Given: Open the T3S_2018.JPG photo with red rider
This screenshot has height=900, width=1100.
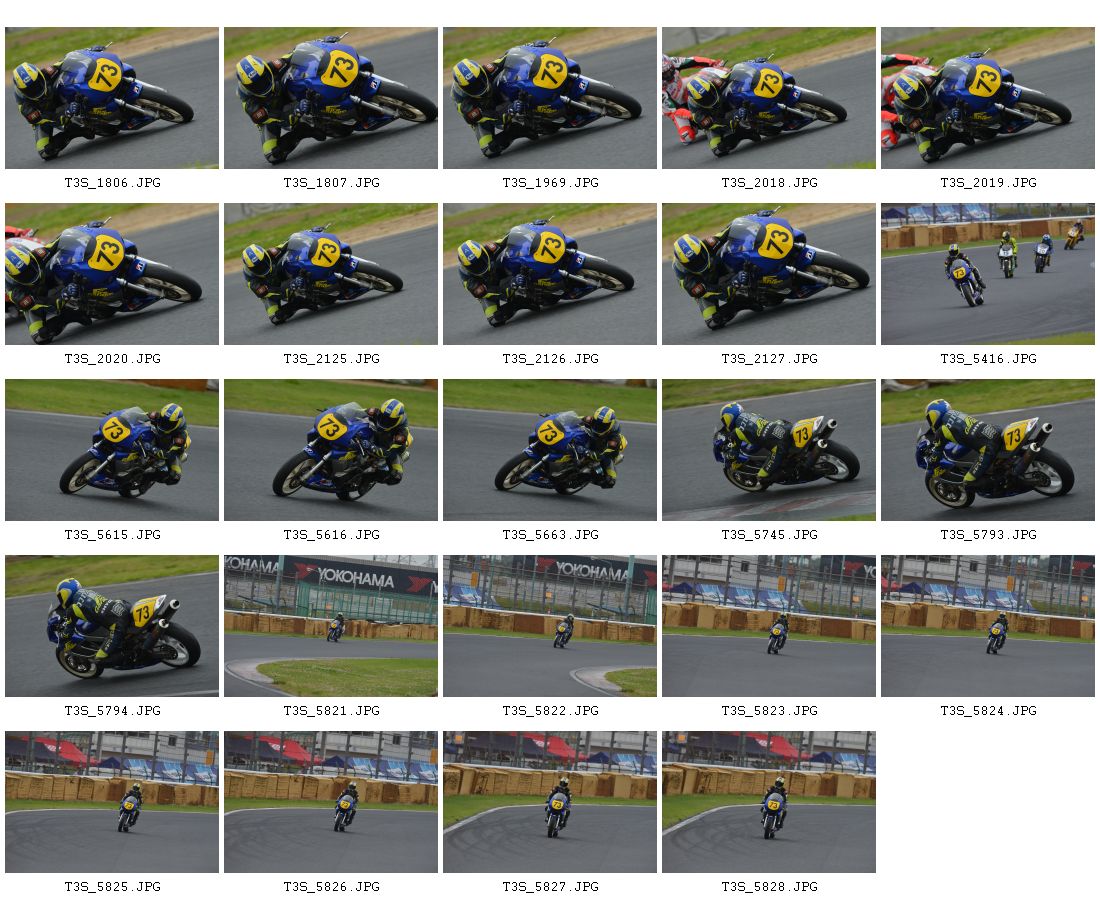Looking at the screenshot, I should pyautogui.click(x=769, y=98).
